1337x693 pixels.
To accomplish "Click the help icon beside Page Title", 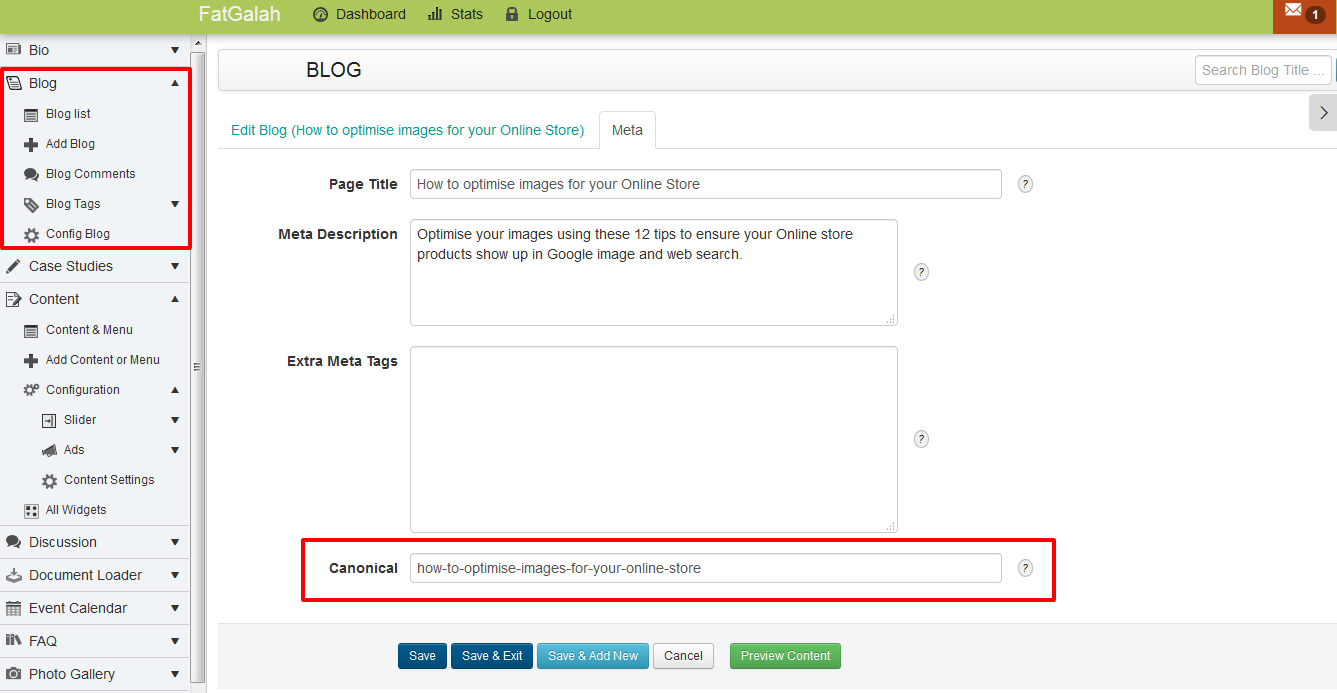I will 1024,183.
